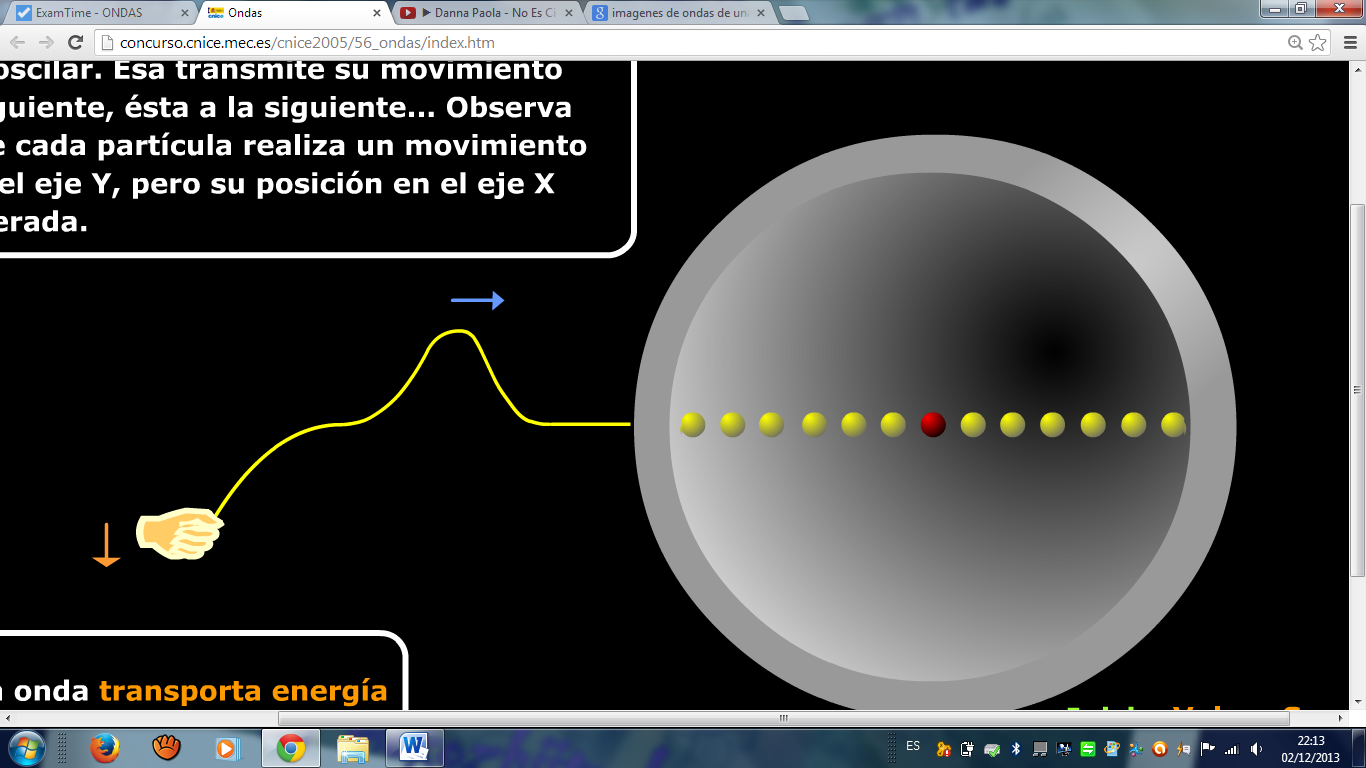
Task: Open the Action Center flag icon
Action: pos(1208,748)
